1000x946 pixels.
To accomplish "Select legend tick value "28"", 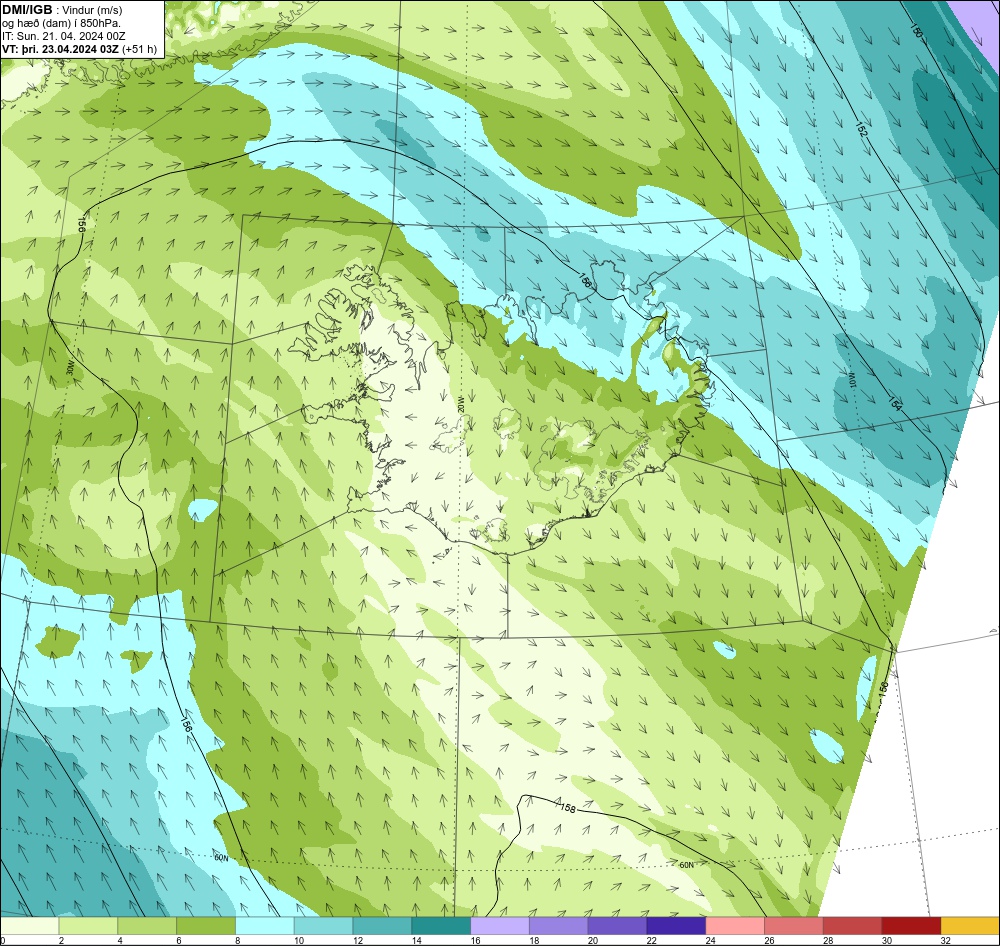I will click(828, 940).
